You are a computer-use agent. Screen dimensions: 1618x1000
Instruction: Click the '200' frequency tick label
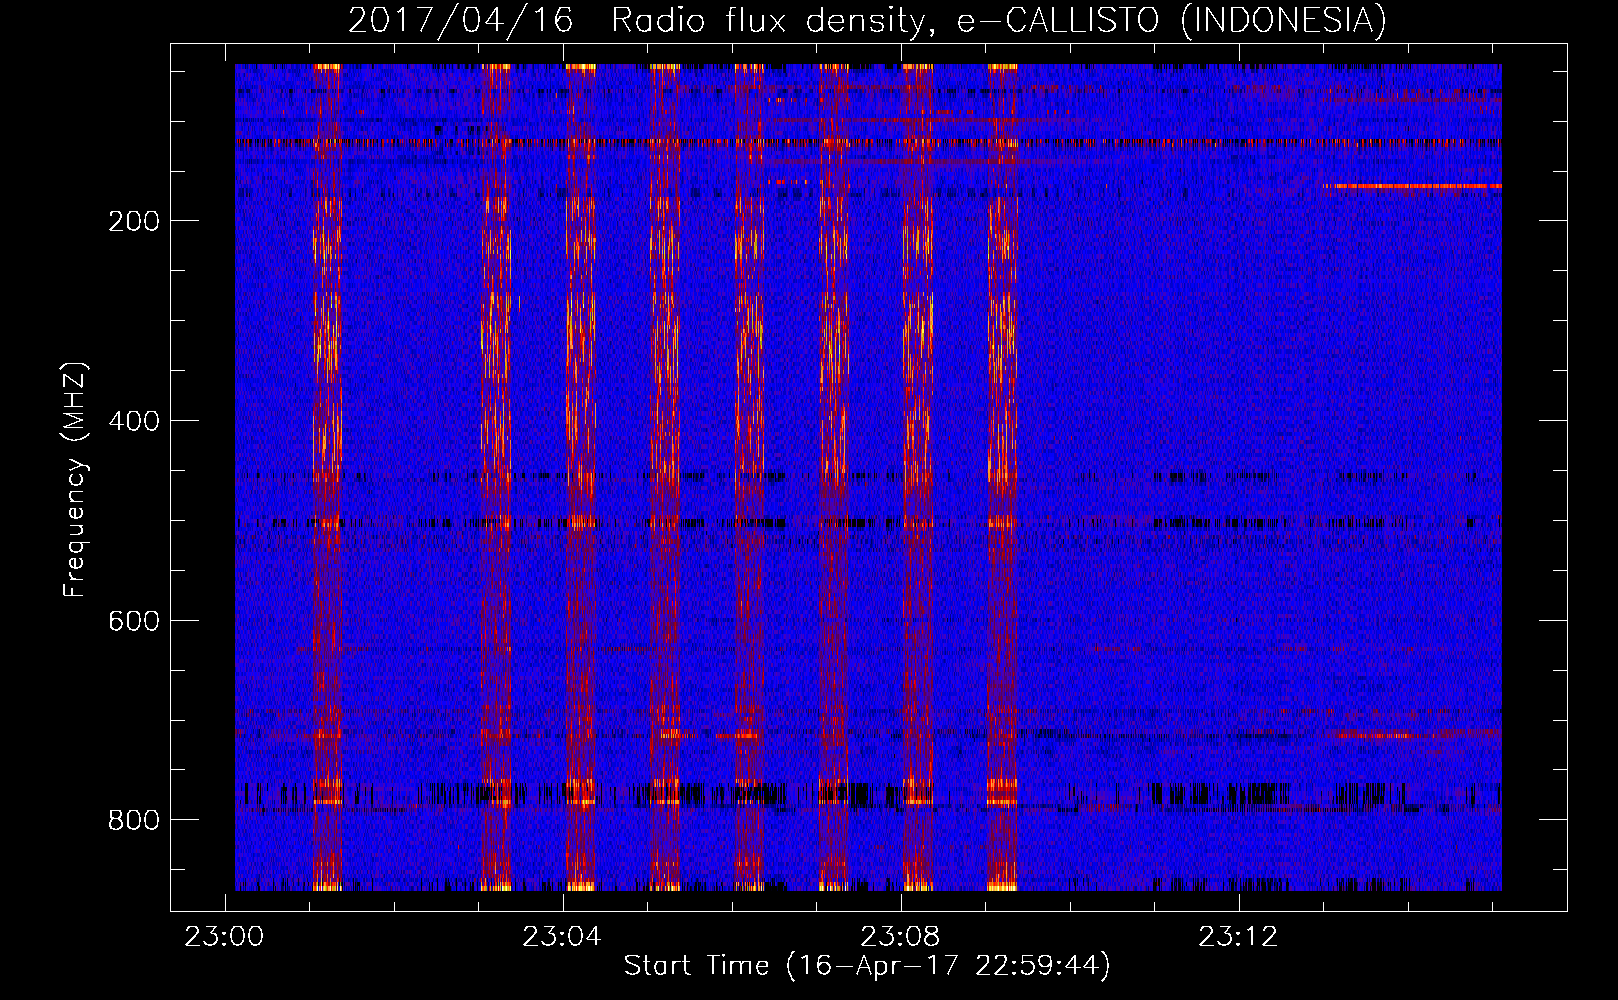tap(134, 221)
